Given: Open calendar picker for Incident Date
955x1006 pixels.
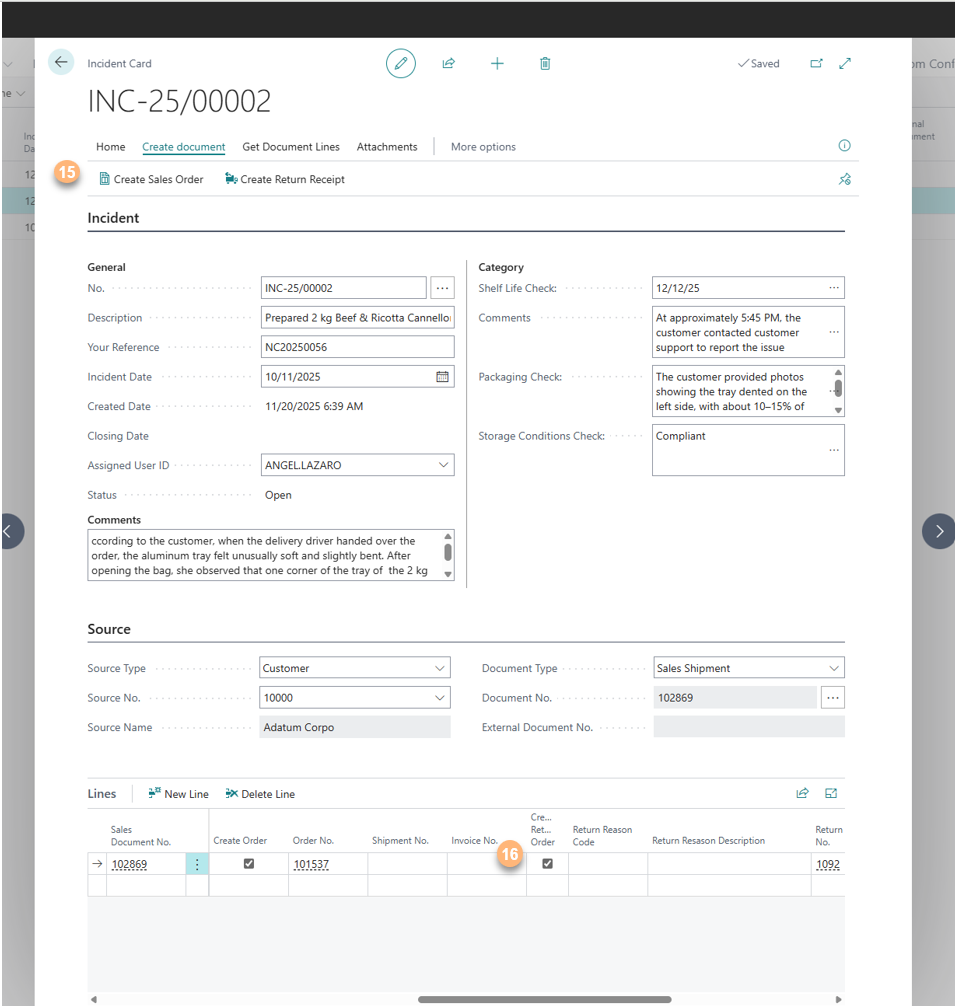Looking at the screenshot, I should (x=443, y=377).
